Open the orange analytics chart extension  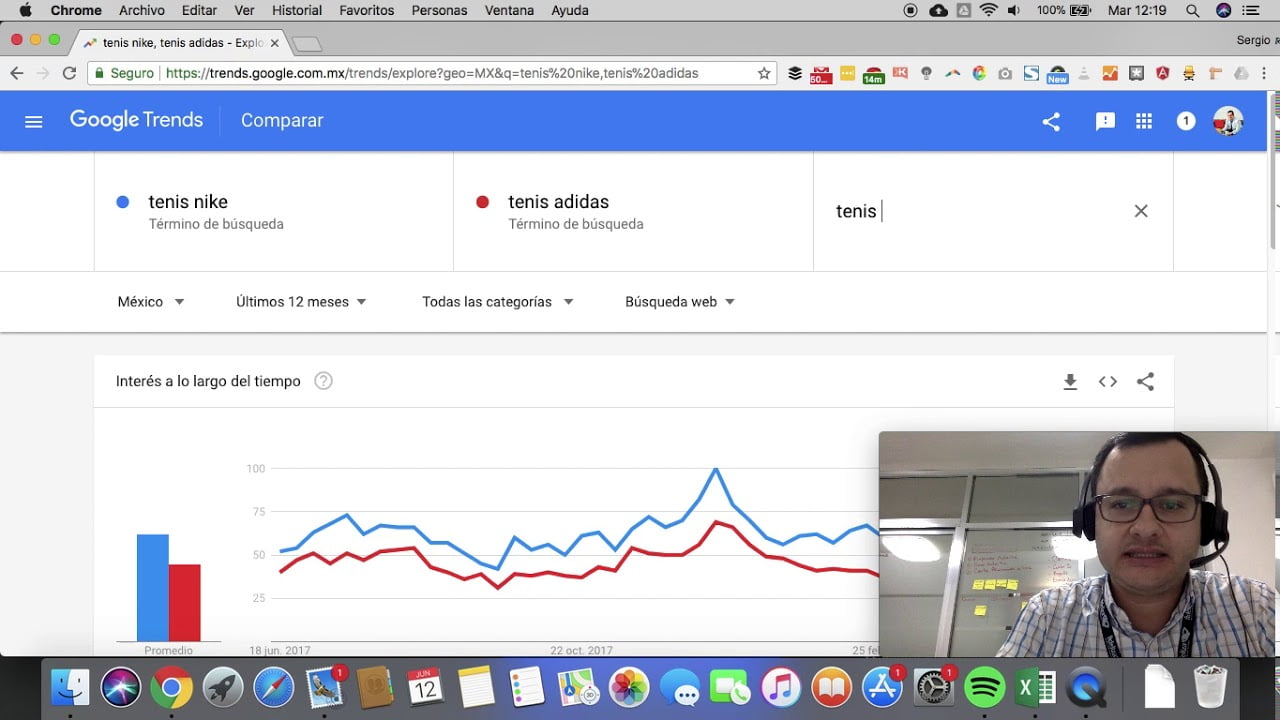(x=1110, y=73)
